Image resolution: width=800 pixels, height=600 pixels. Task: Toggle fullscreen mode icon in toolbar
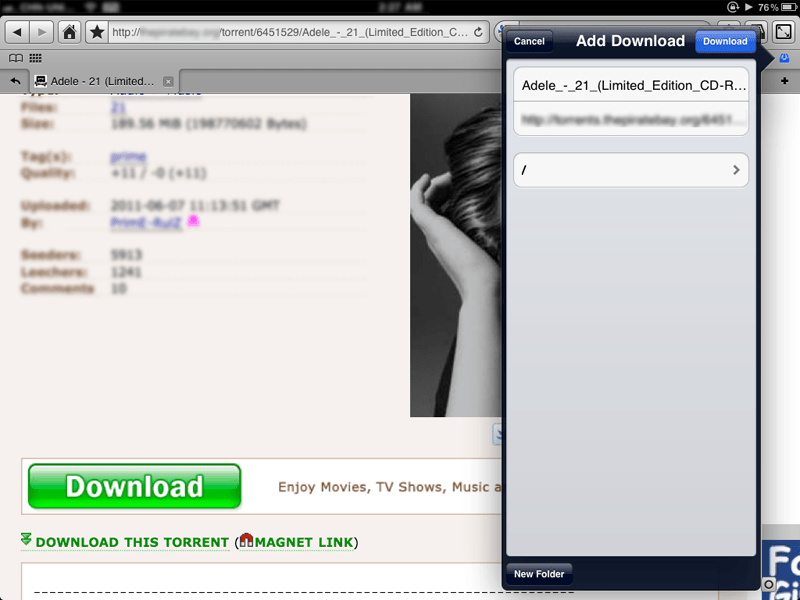pyautogui.click(x=783, y=32)
